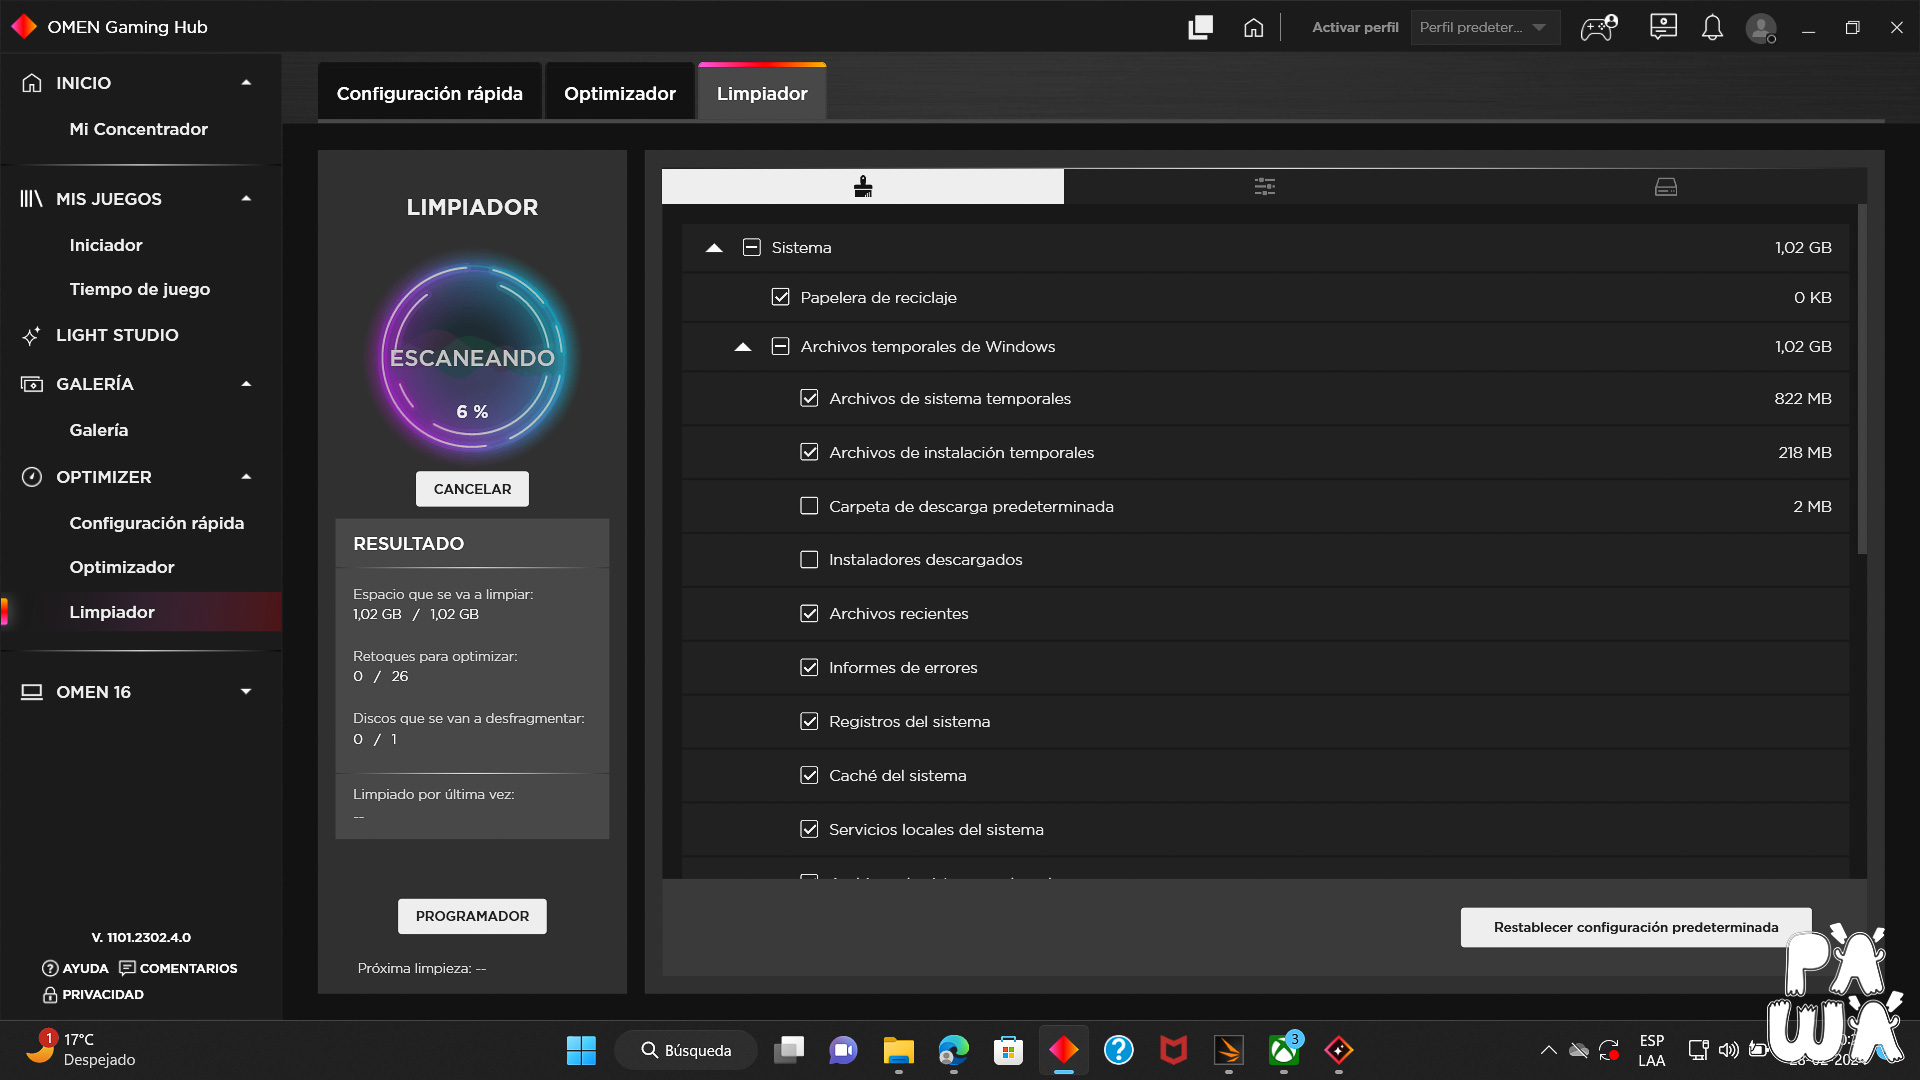1920x1080 pixels.
Task: Open McAfee from the taskbar
Action: tap(1173, 1050)
